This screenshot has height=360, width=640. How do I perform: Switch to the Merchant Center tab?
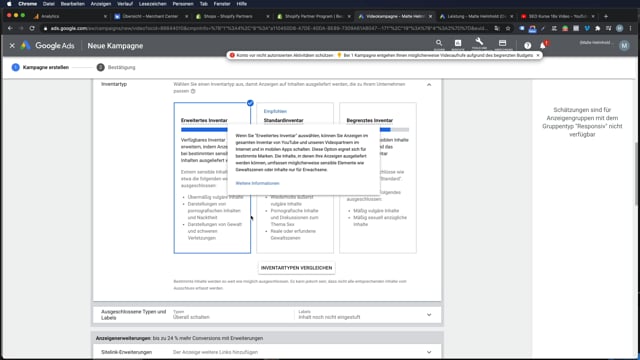[x=151, y=16]
